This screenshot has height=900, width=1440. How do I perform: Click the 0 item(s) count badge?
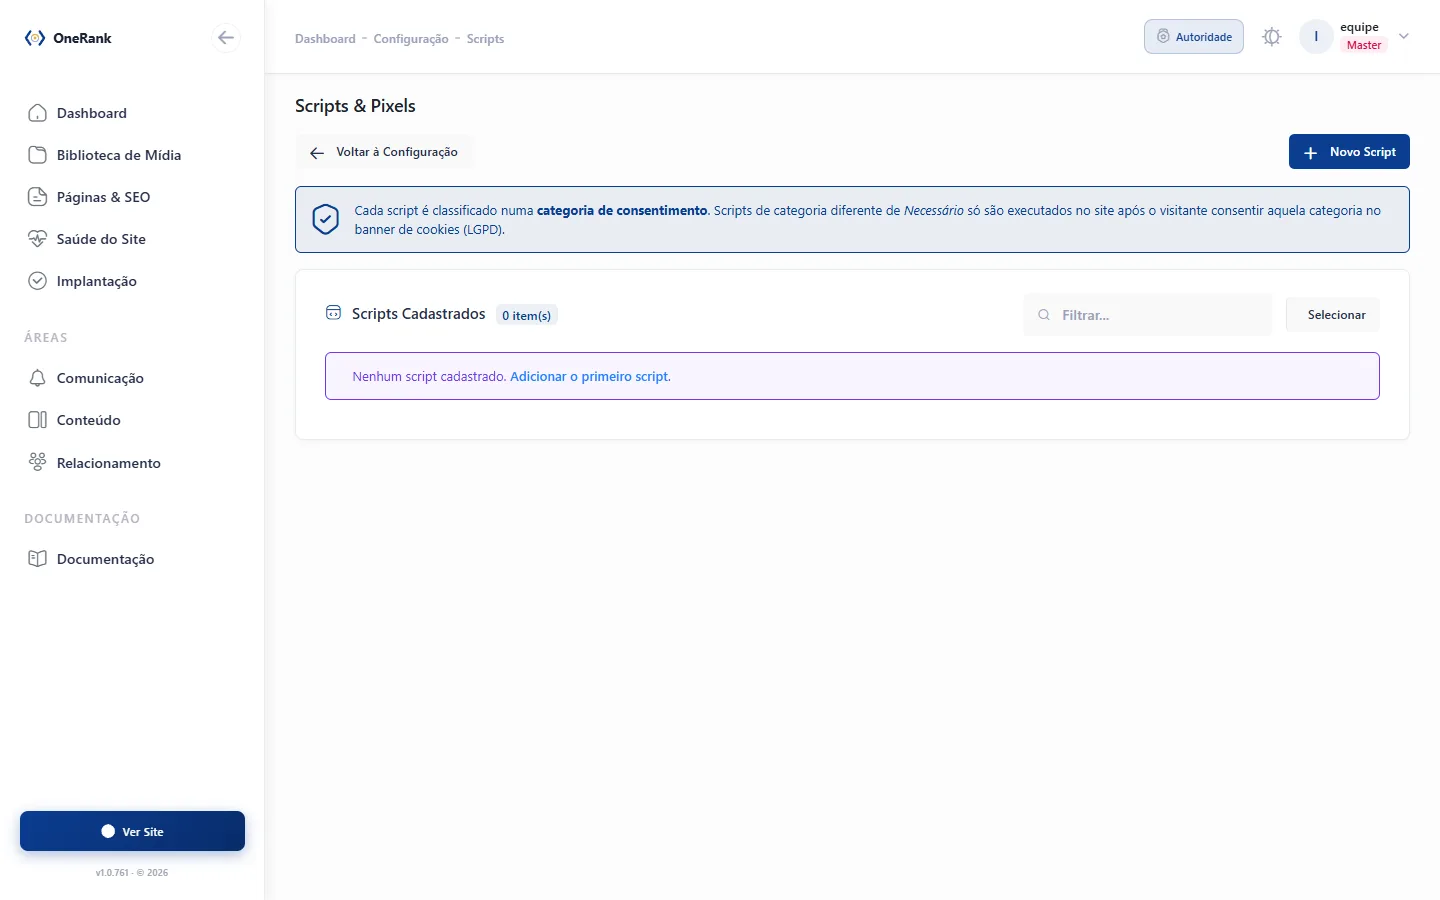tap(527, 315)
